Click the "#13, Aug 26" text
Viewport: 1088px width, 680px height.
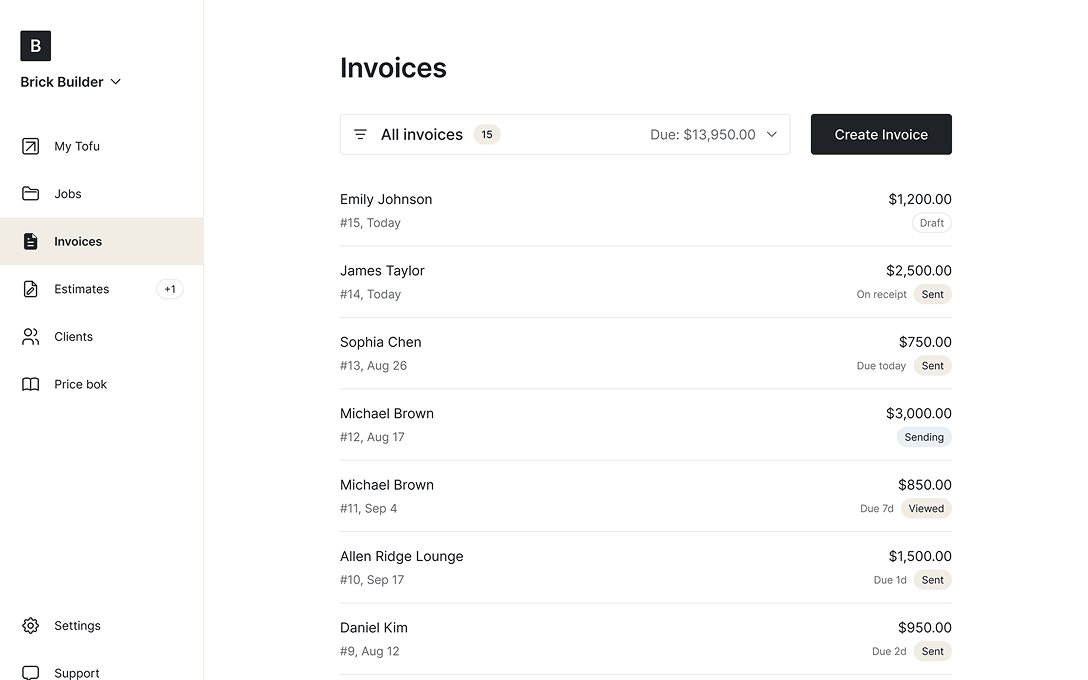[373, 366]
